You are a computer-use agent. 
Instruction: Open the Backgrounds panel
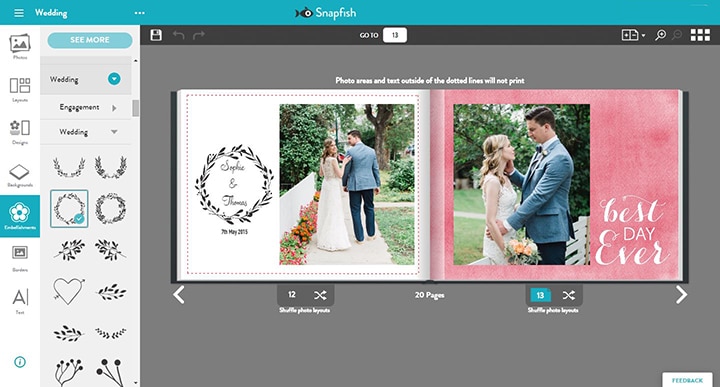[20, 175]
